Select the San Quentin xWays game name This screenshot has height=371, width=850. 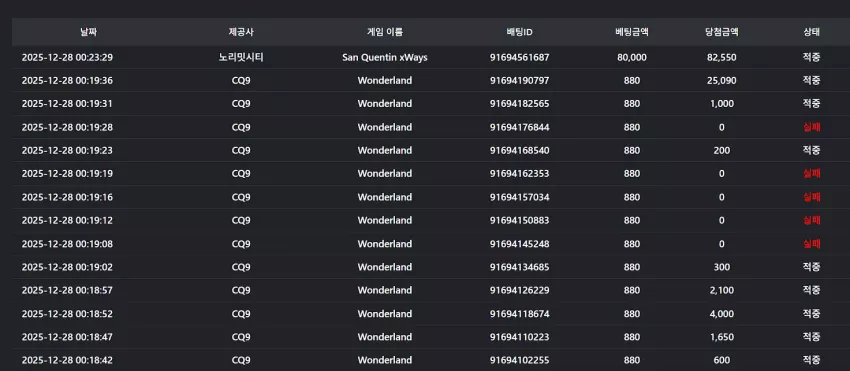[x=385, y=57]
